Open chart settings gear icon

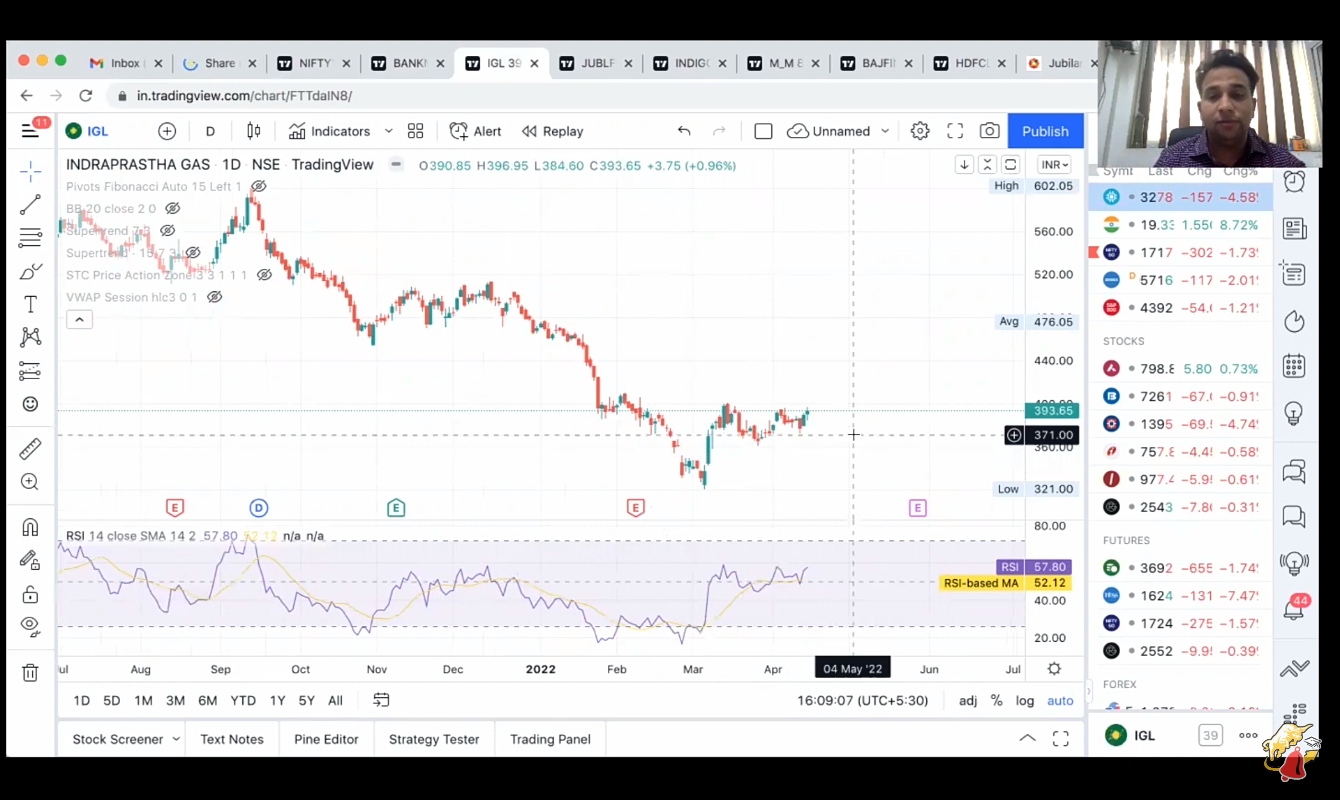(x=920, y=131)
